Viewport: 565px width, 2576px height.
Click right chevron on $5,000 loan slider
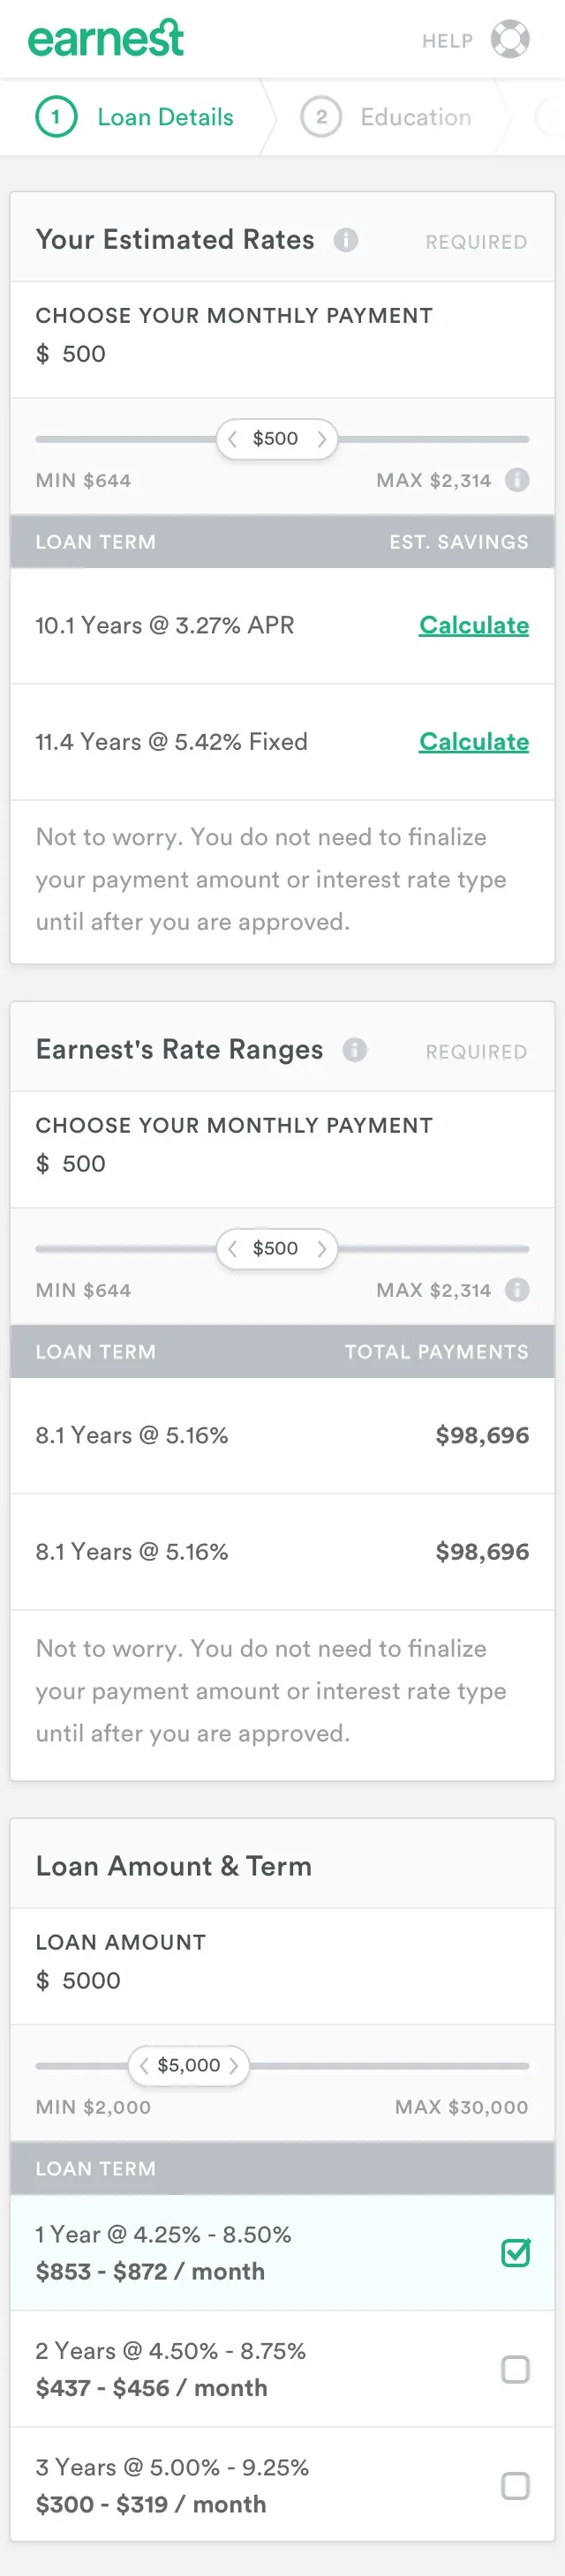233,2065
